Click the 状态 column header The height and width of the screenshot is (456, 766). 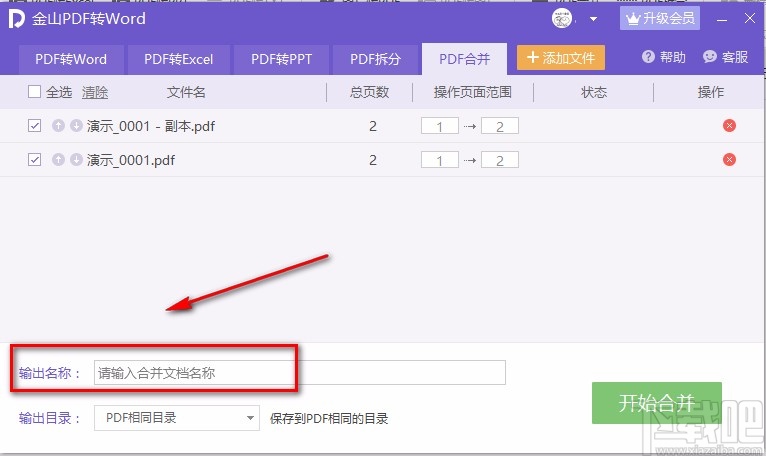[594, 92]
